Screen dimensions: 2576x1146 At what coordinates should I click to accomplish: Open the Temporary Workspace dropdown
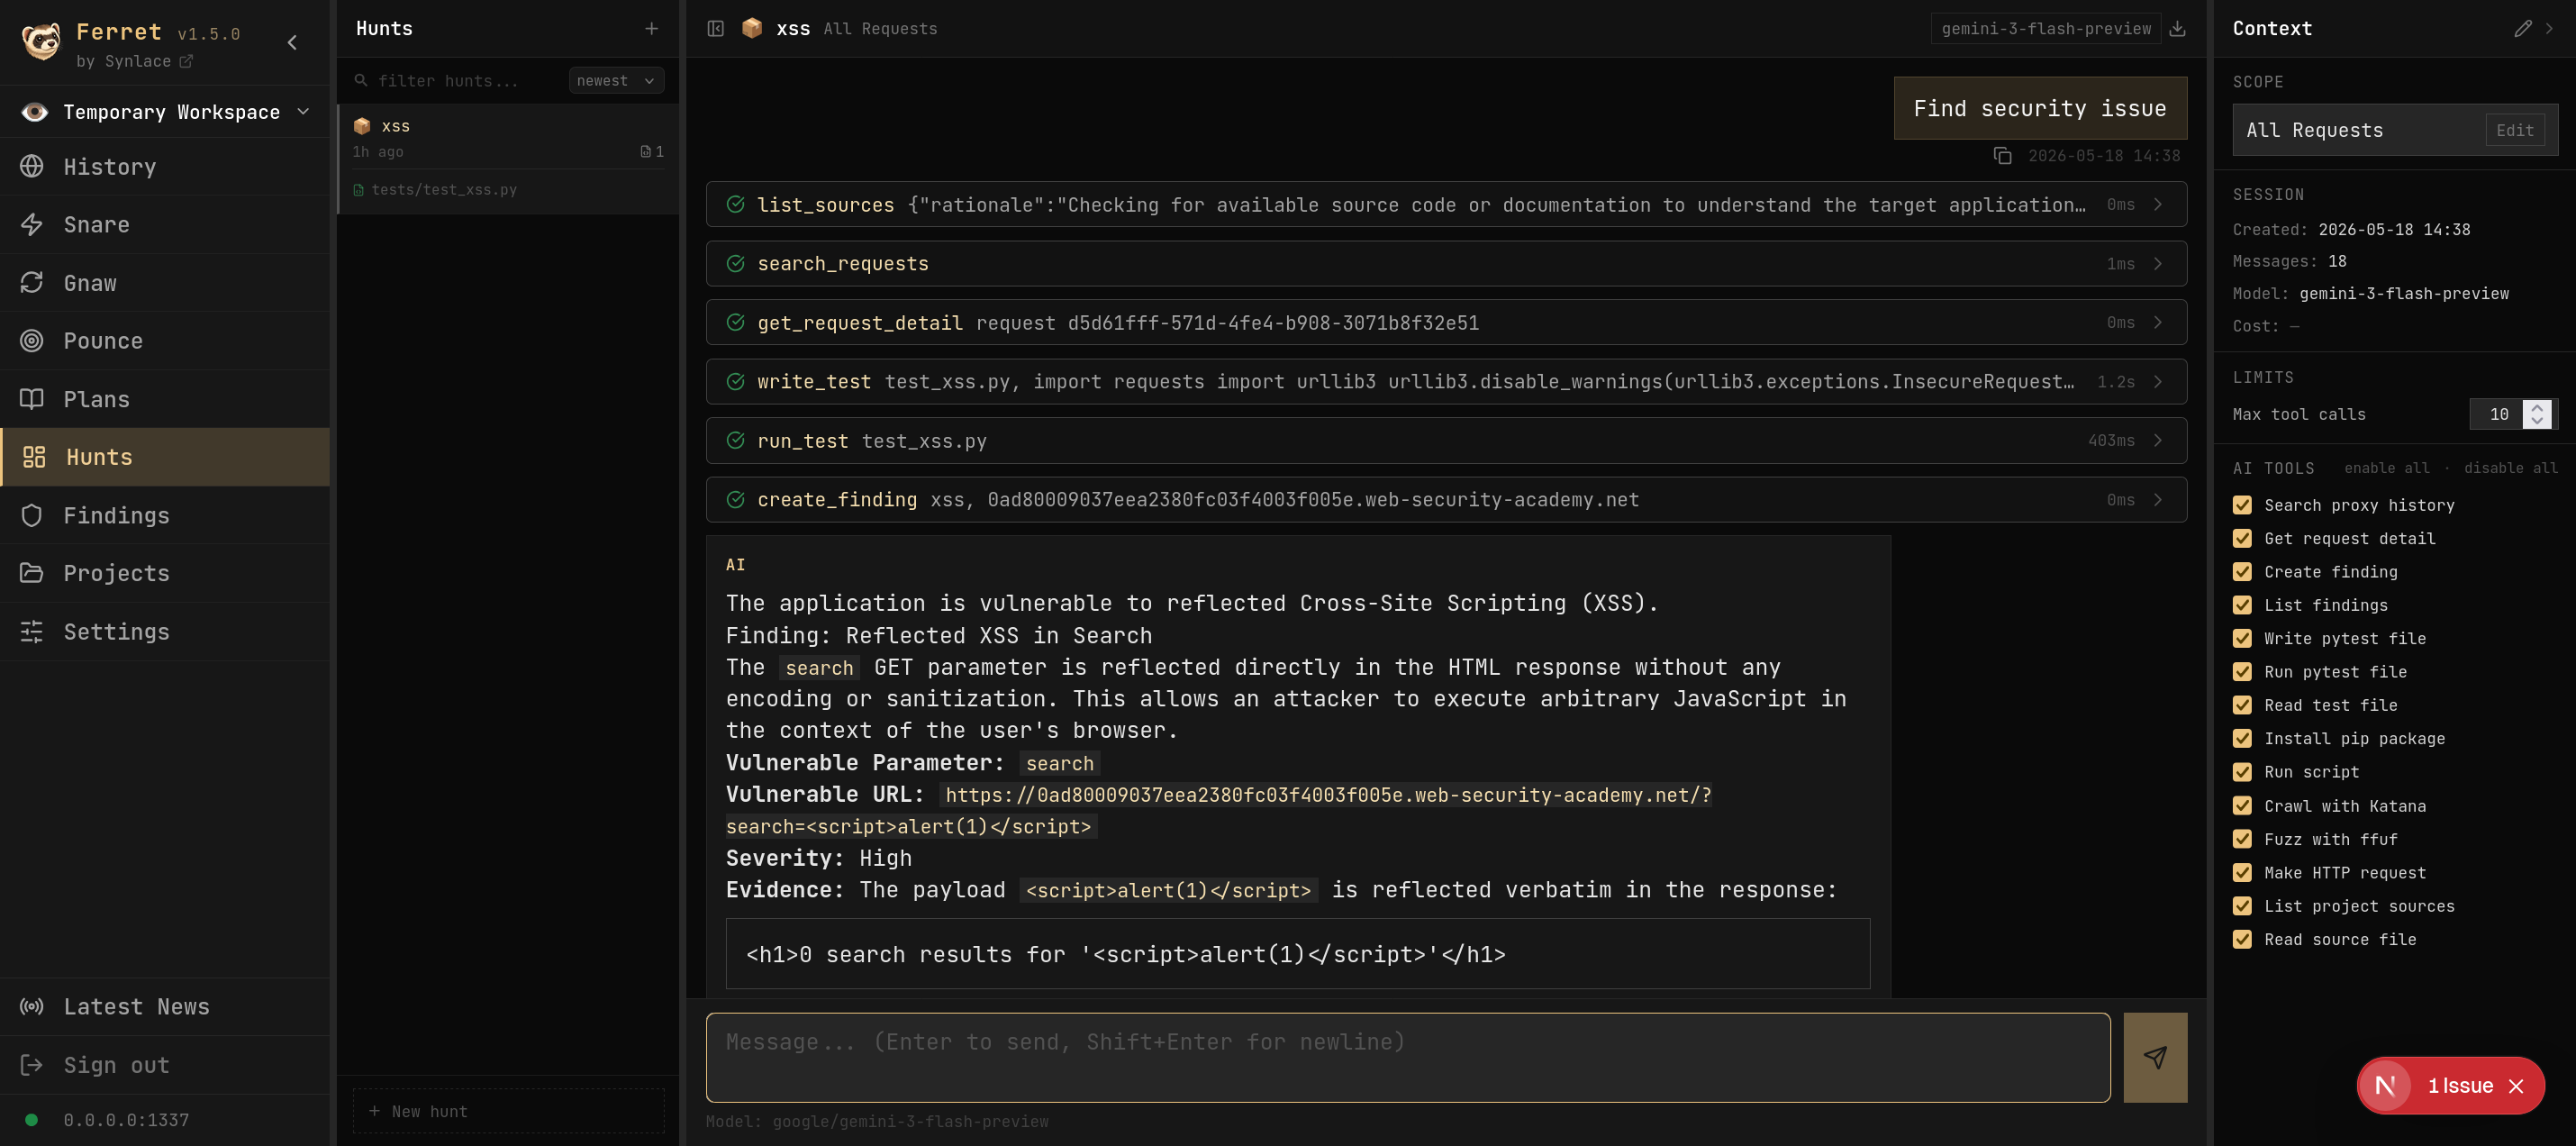(165, 112)
